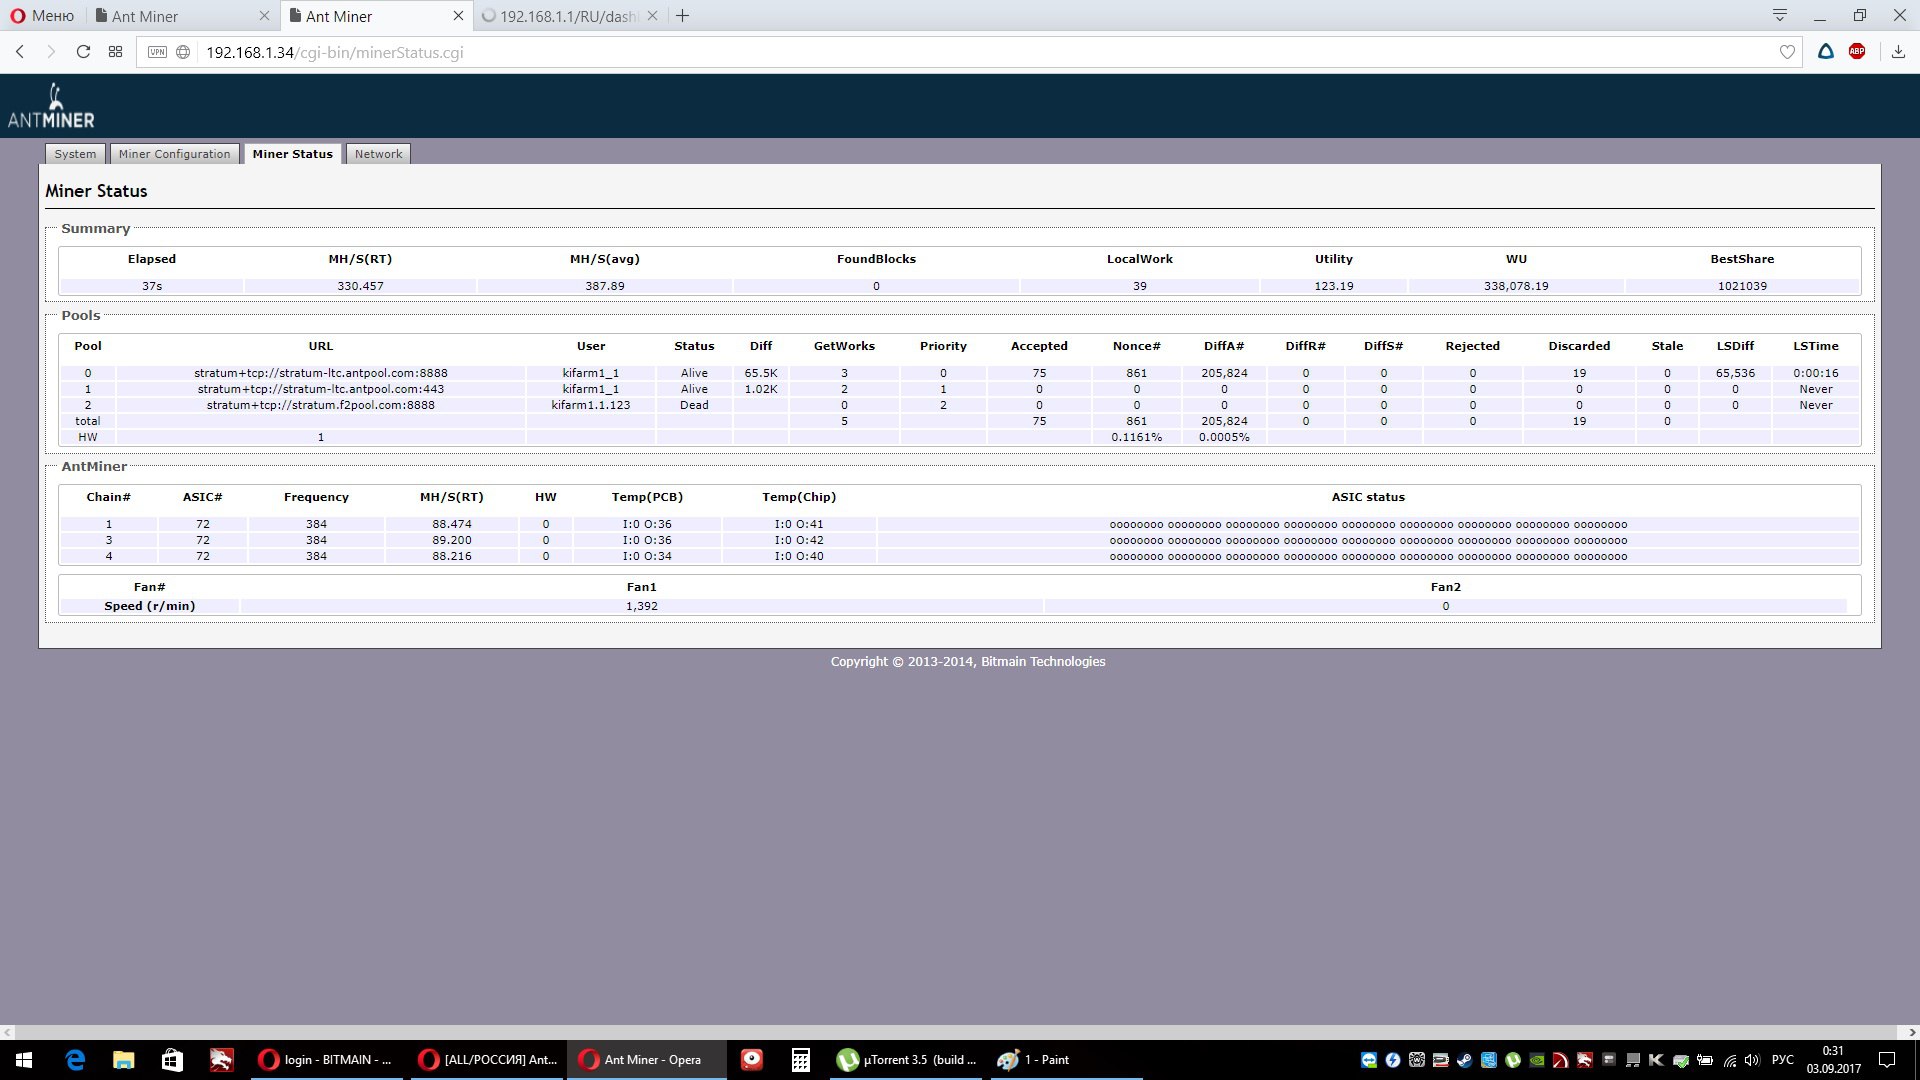Open the volume speaker tray icon

(1752, 1060)
